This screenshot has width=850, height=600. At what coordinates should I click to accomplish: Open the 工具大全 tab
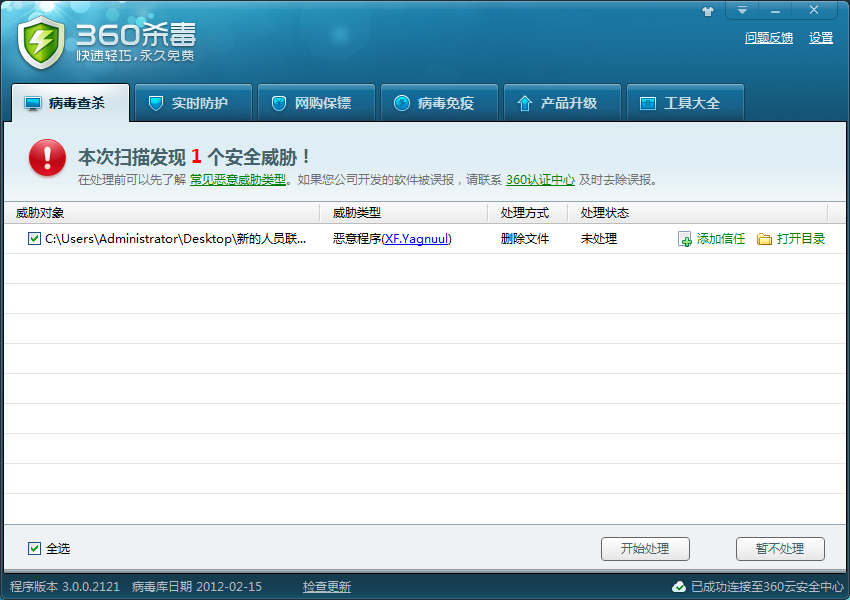686,103
